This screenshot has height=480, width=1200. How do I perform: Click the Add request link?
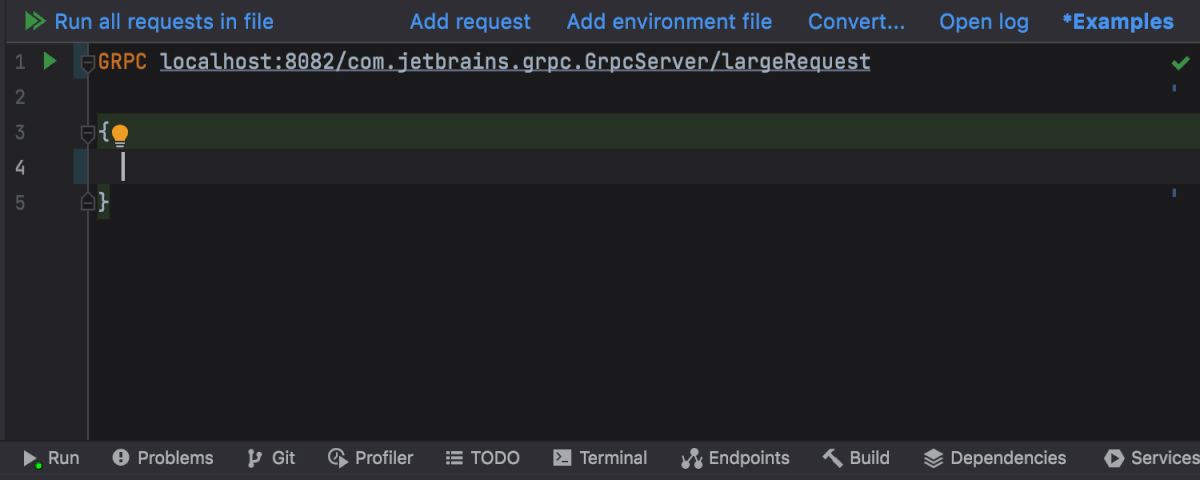click(470, 21)
